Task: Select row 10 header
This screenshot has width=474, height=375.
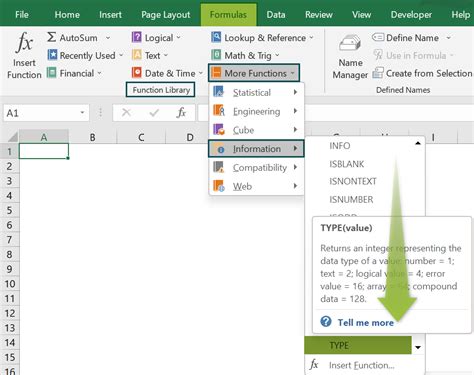Action: 9,284
